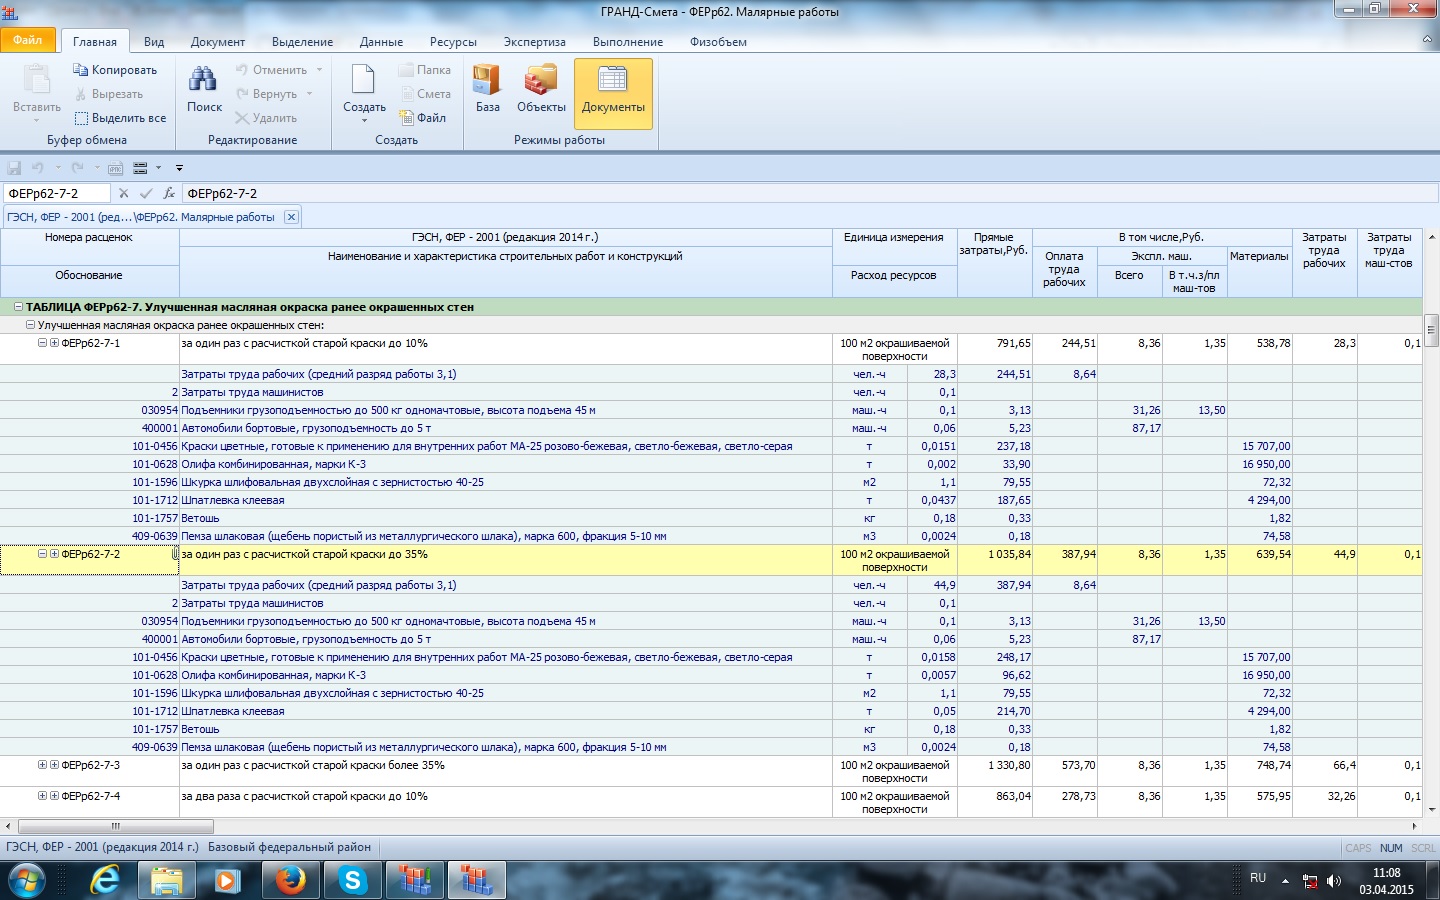Open Поиск binoculars search tool

204,90
